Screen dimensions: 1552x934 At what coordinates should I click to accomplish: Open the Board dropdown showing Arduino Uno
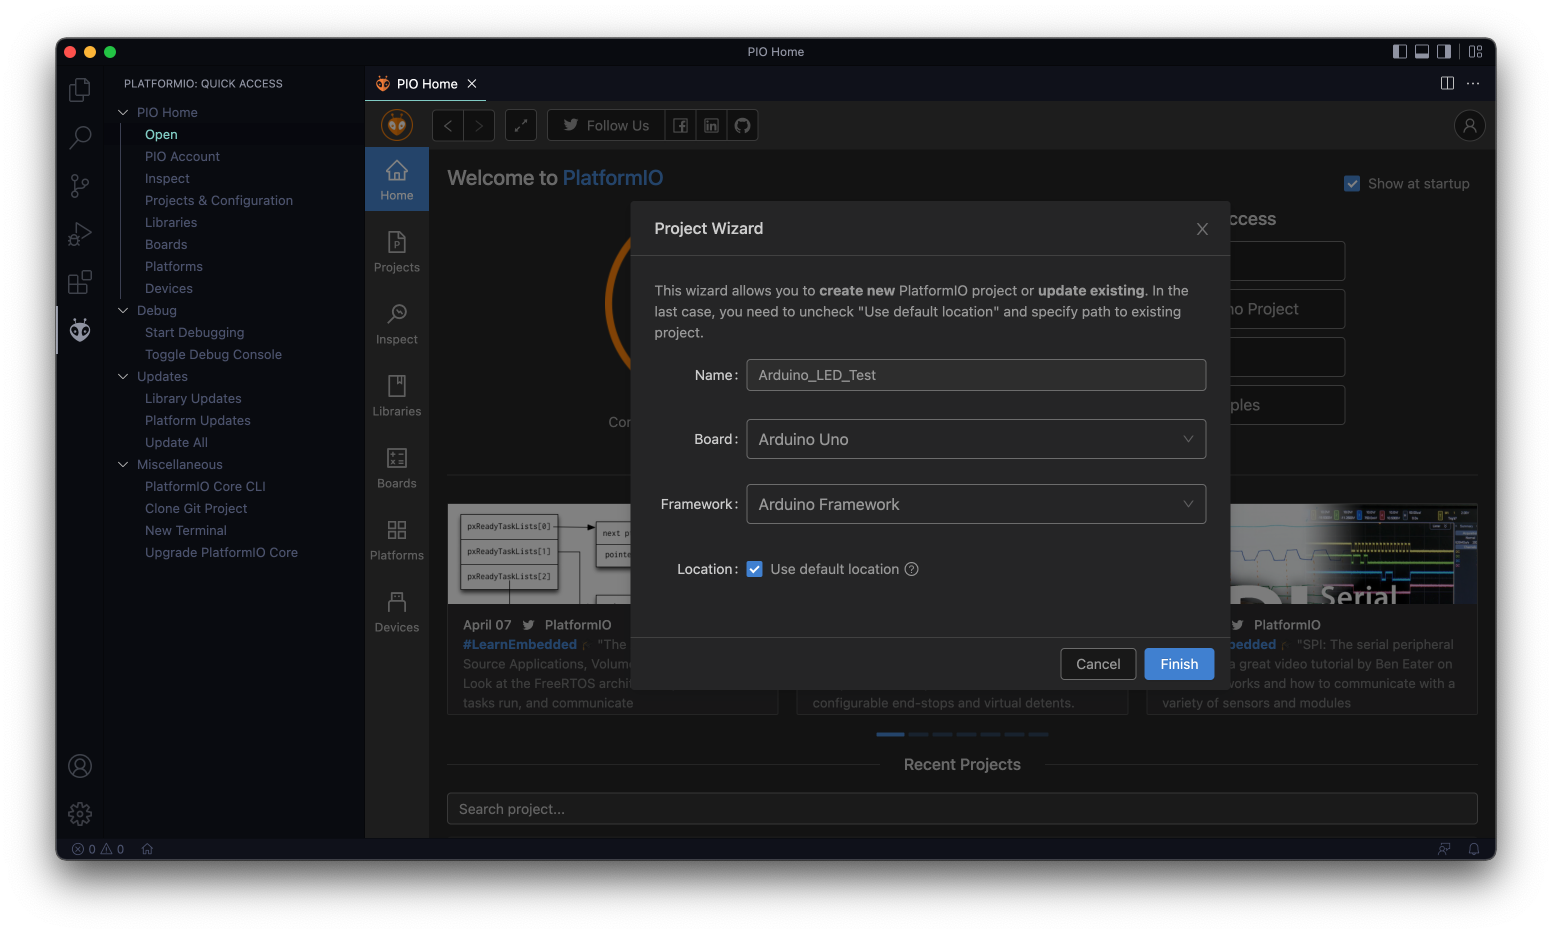coord(976,439)
